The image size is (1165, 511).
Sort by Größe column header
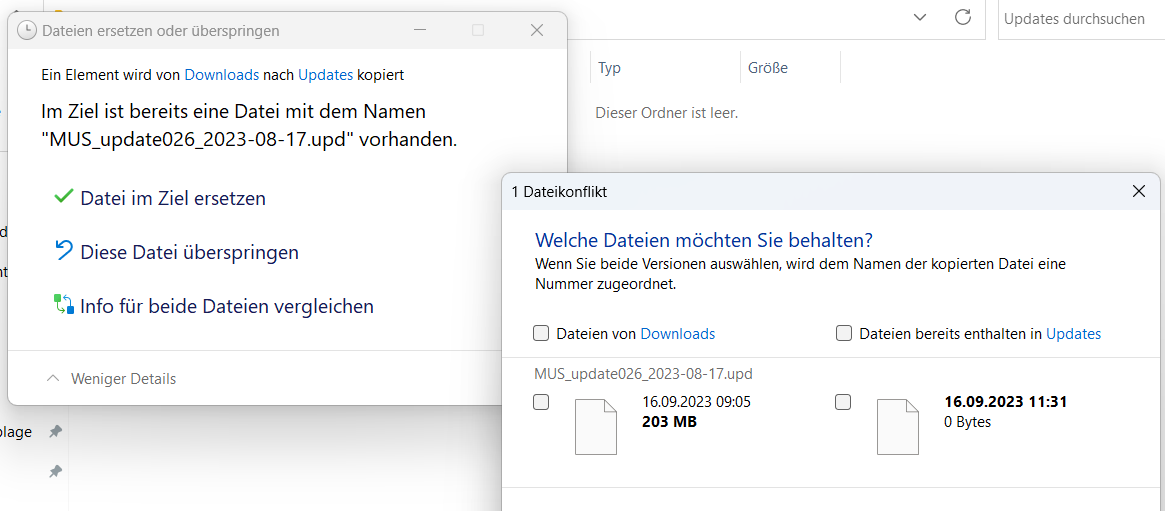point(790,68)
